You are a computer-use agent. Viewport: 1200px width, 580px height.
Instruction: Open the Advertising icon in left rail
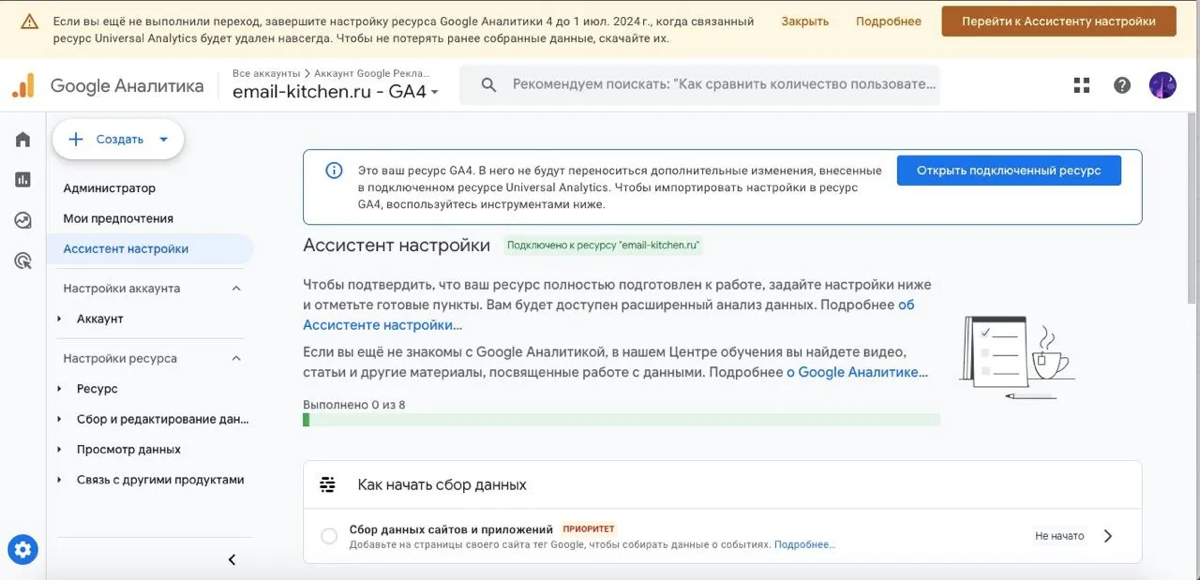tap(23, 261)
